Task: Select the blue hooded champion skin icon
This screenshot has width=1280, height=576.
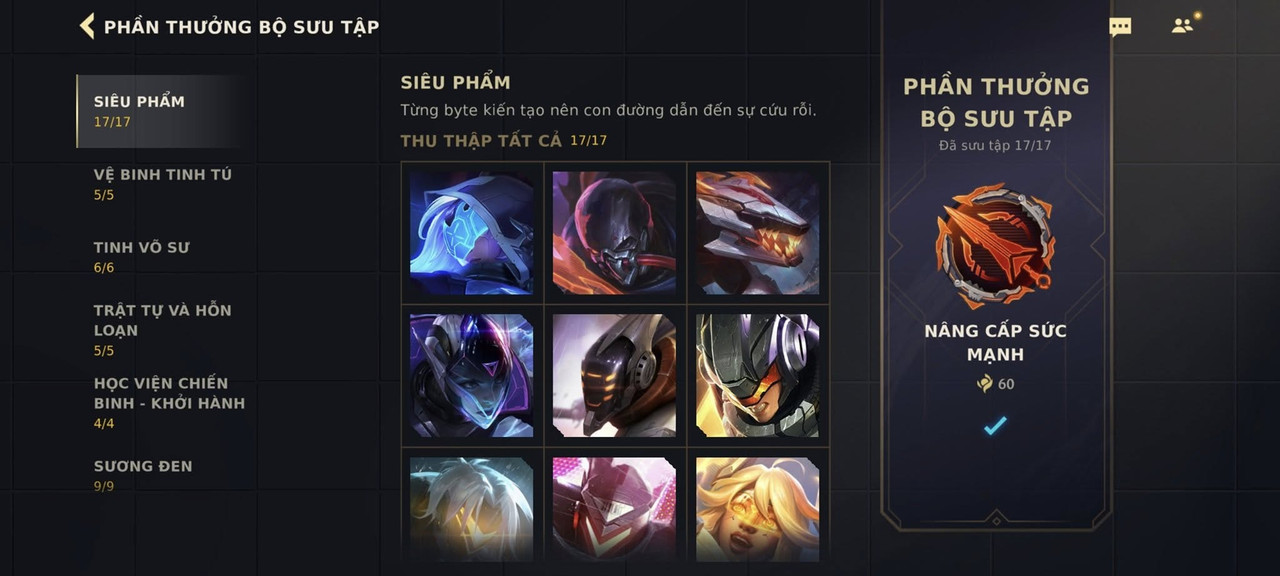Action: 472,233
